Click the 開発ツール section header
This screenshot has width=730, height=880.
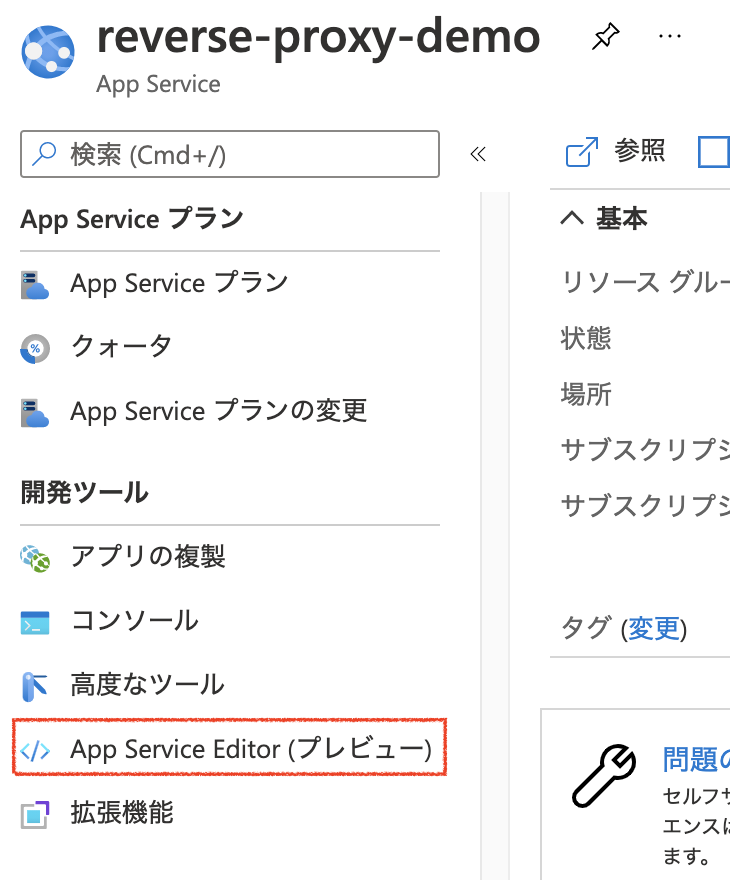pyautogui.click(x=85, y=492)
